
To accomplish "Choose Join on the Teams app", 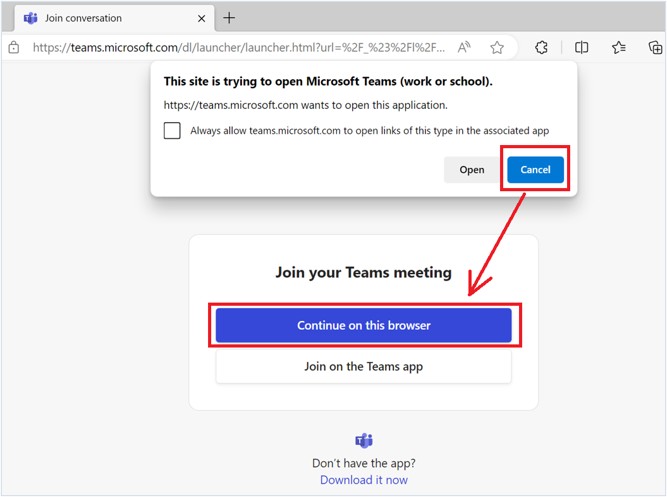I will coord(364,366).
